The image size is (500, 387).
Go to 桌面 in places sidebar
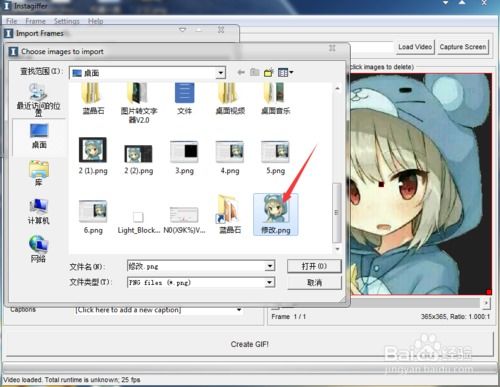[x=39, y=136]
